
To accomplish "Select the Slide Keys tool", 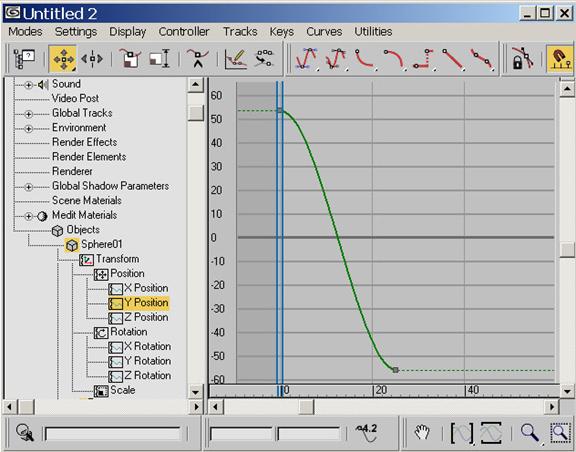I will (92, 59).
